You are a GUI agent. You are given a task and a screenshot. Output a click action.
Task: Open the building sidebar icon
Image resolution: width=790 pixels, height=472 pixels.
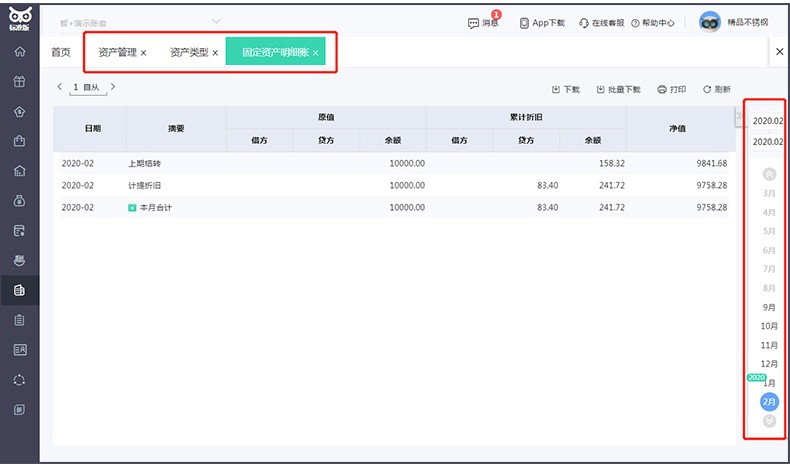tap(20, 171)
